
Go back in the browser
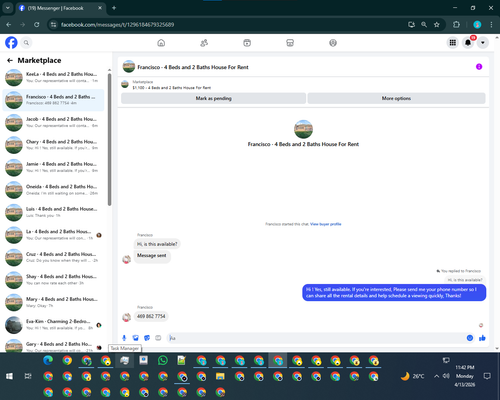[9, 25]
